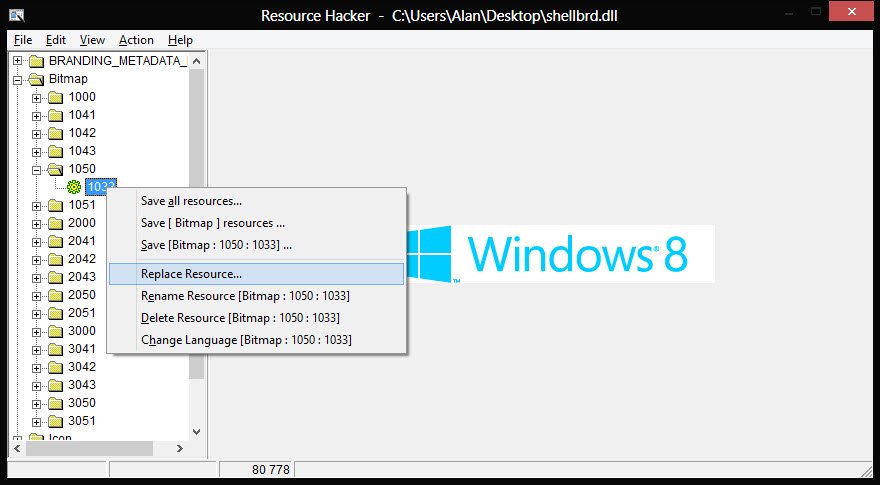
Task: Expand the 3051 folder node
Action: point(36,422)
